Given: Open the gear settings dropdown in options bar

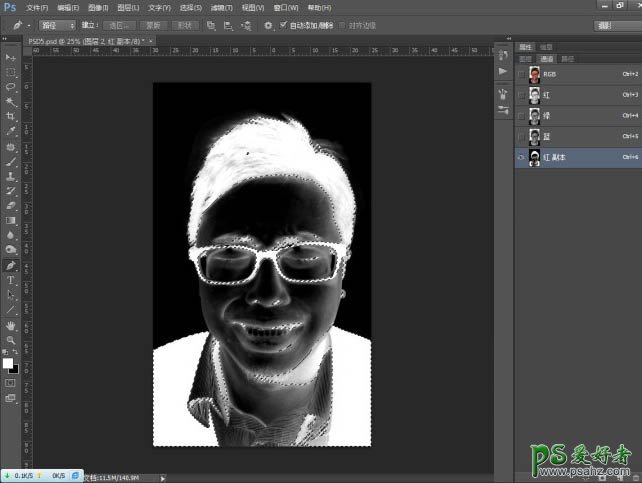Looking at the screenshot, I should [x=269, y=24].
